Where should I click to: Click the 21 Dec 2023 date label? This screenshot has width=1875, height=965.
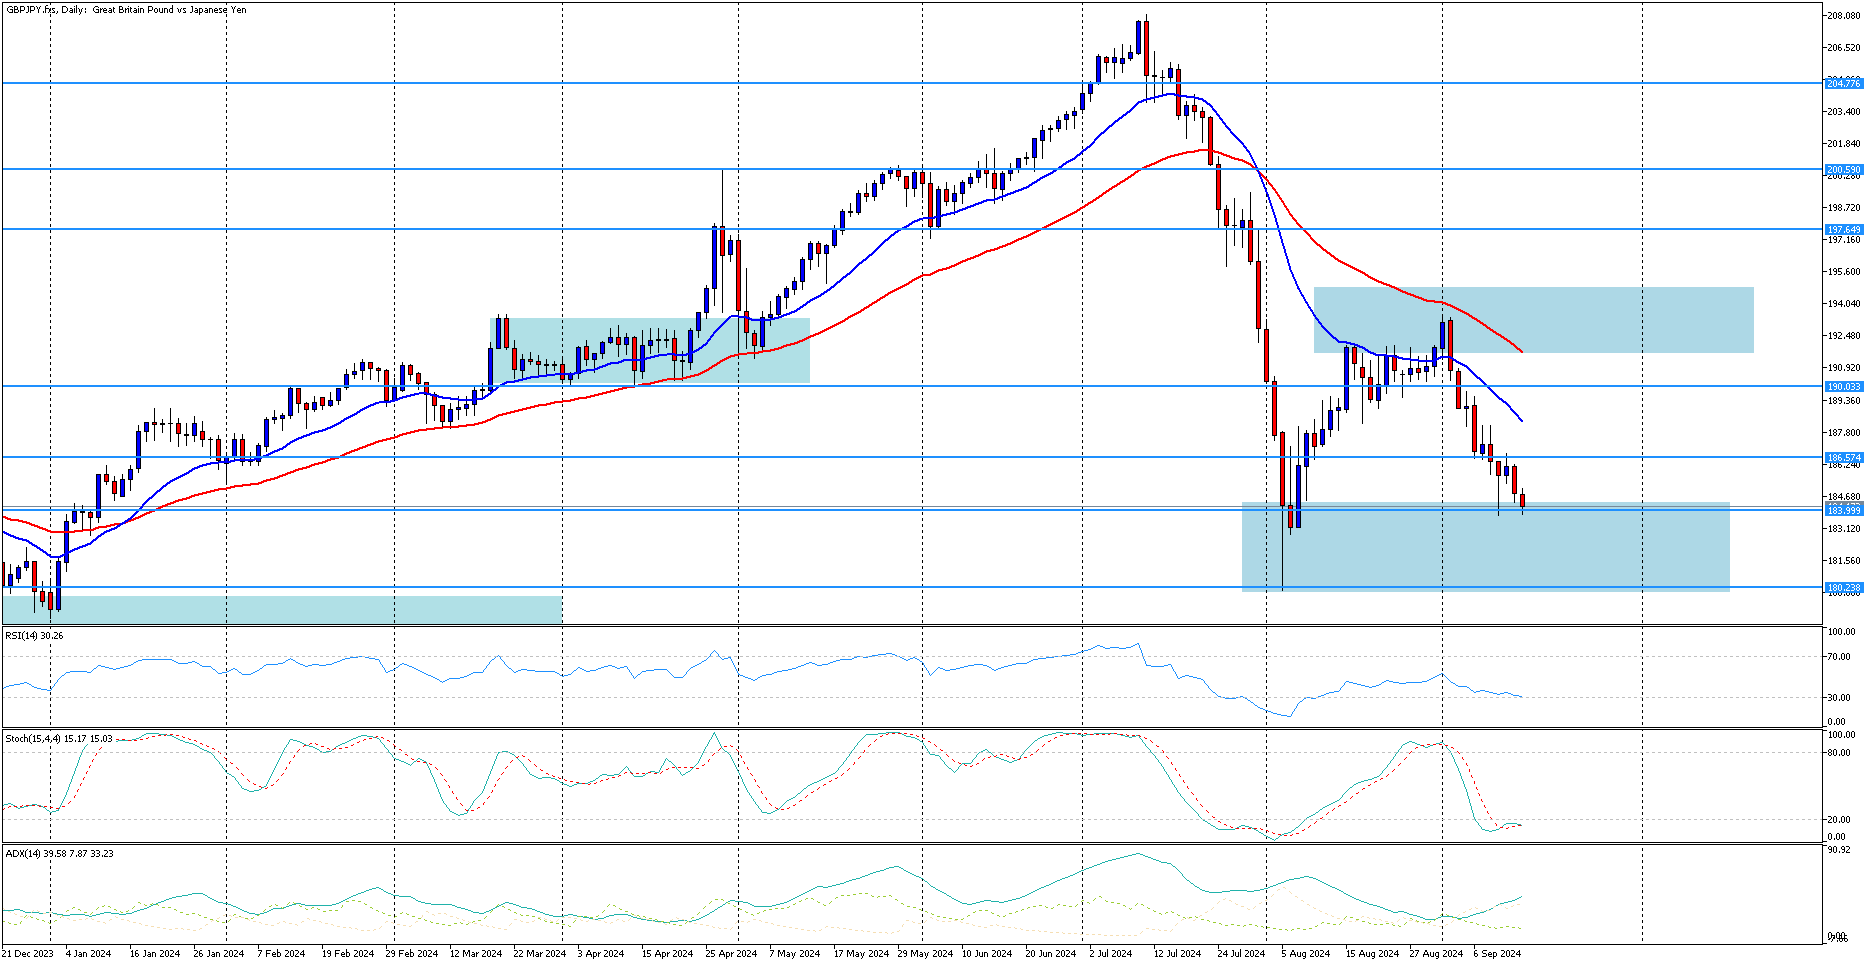28,954
